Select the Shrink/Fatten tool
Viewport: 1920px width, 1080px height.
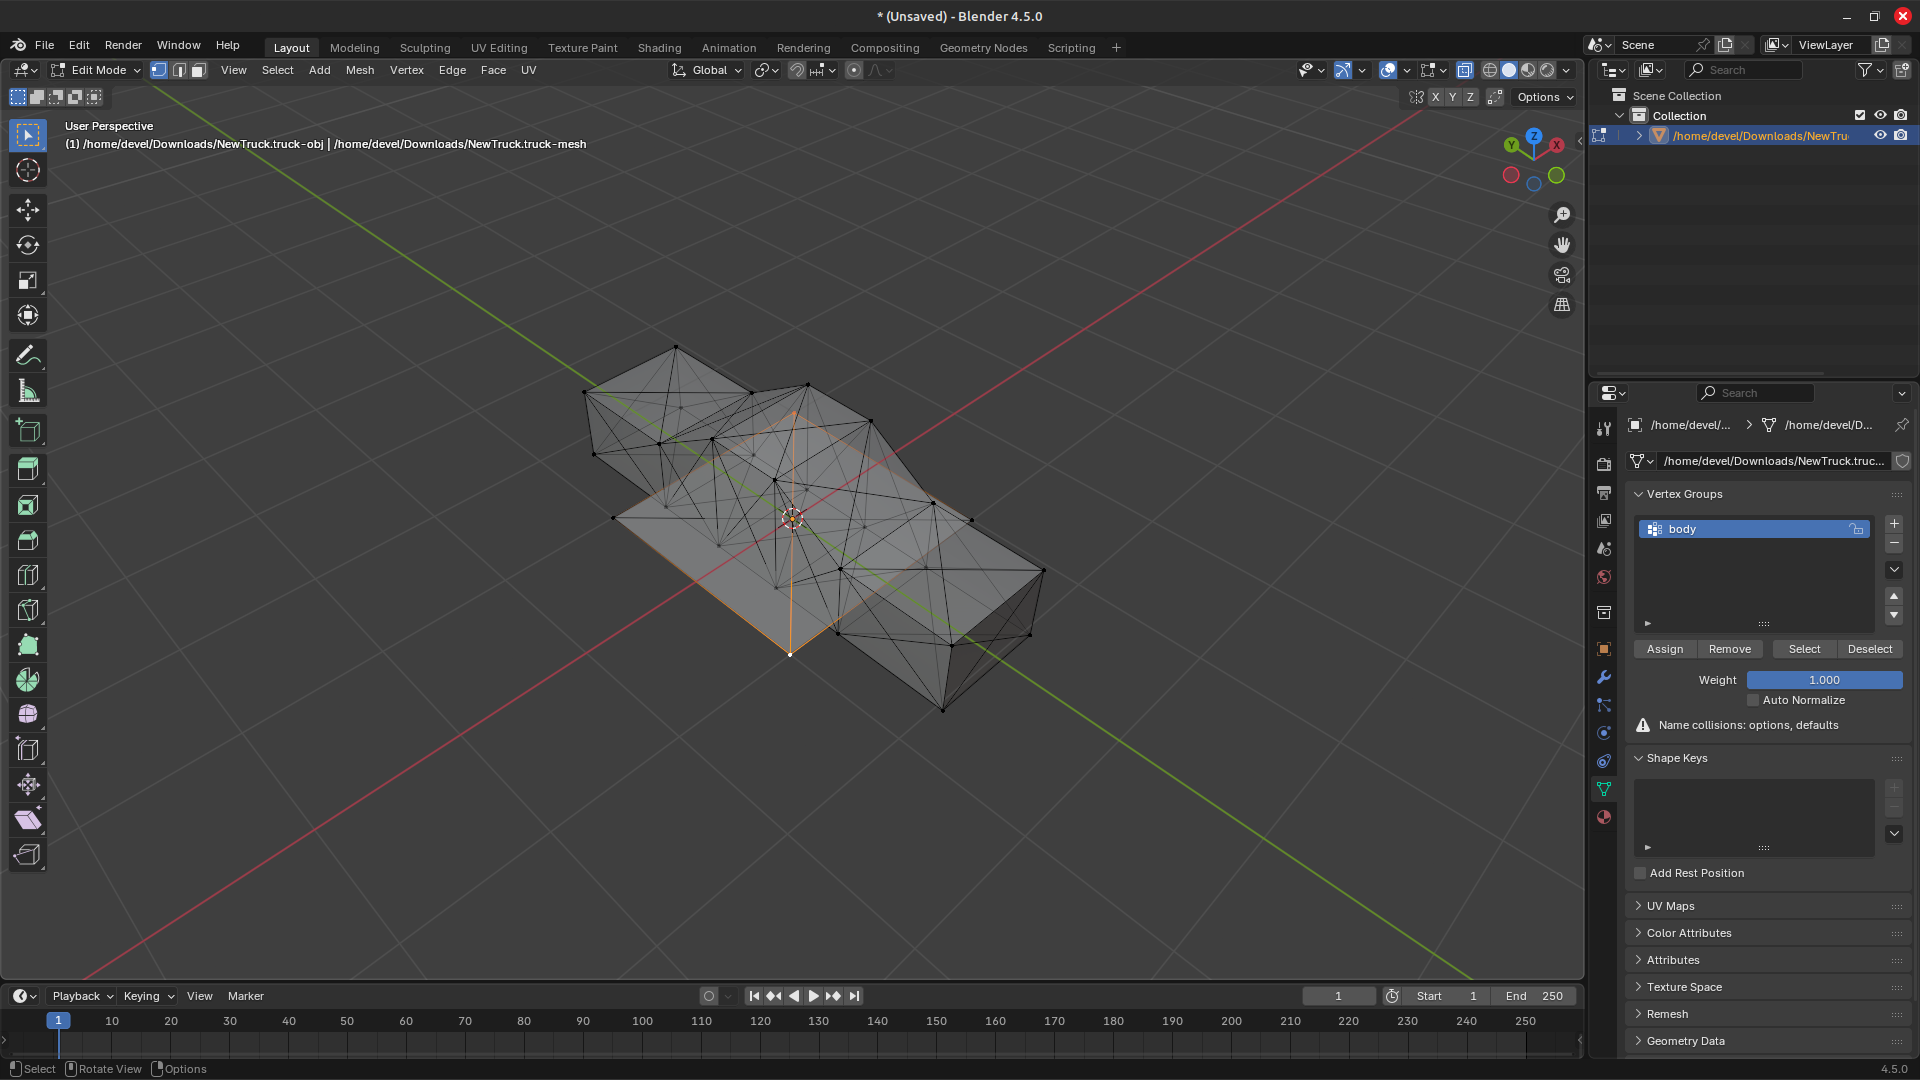click(x=28, y=785)
